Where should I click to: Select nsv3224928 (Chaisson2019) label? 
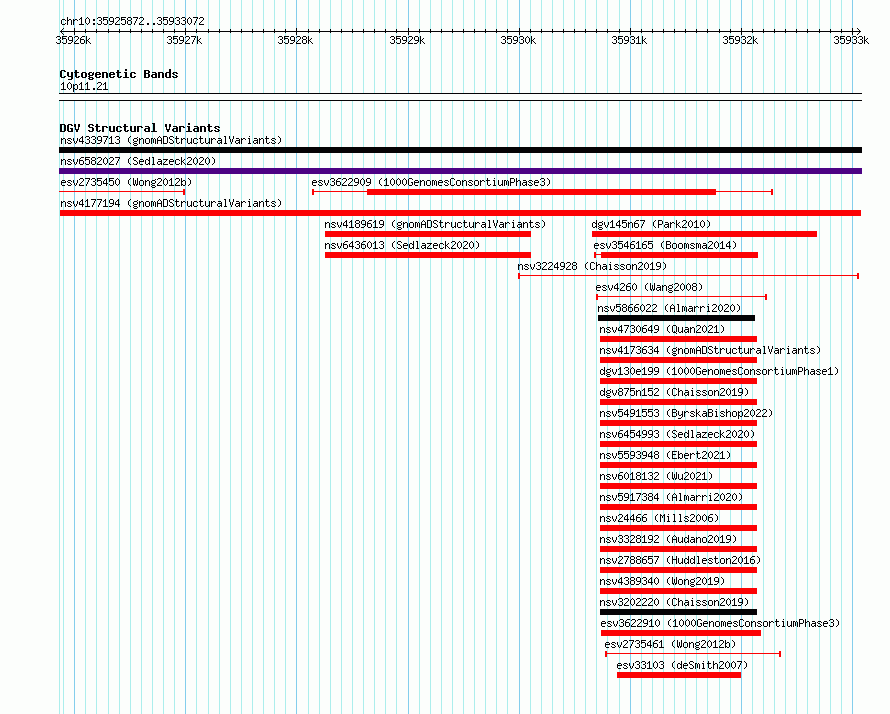[x=592, y=266]
